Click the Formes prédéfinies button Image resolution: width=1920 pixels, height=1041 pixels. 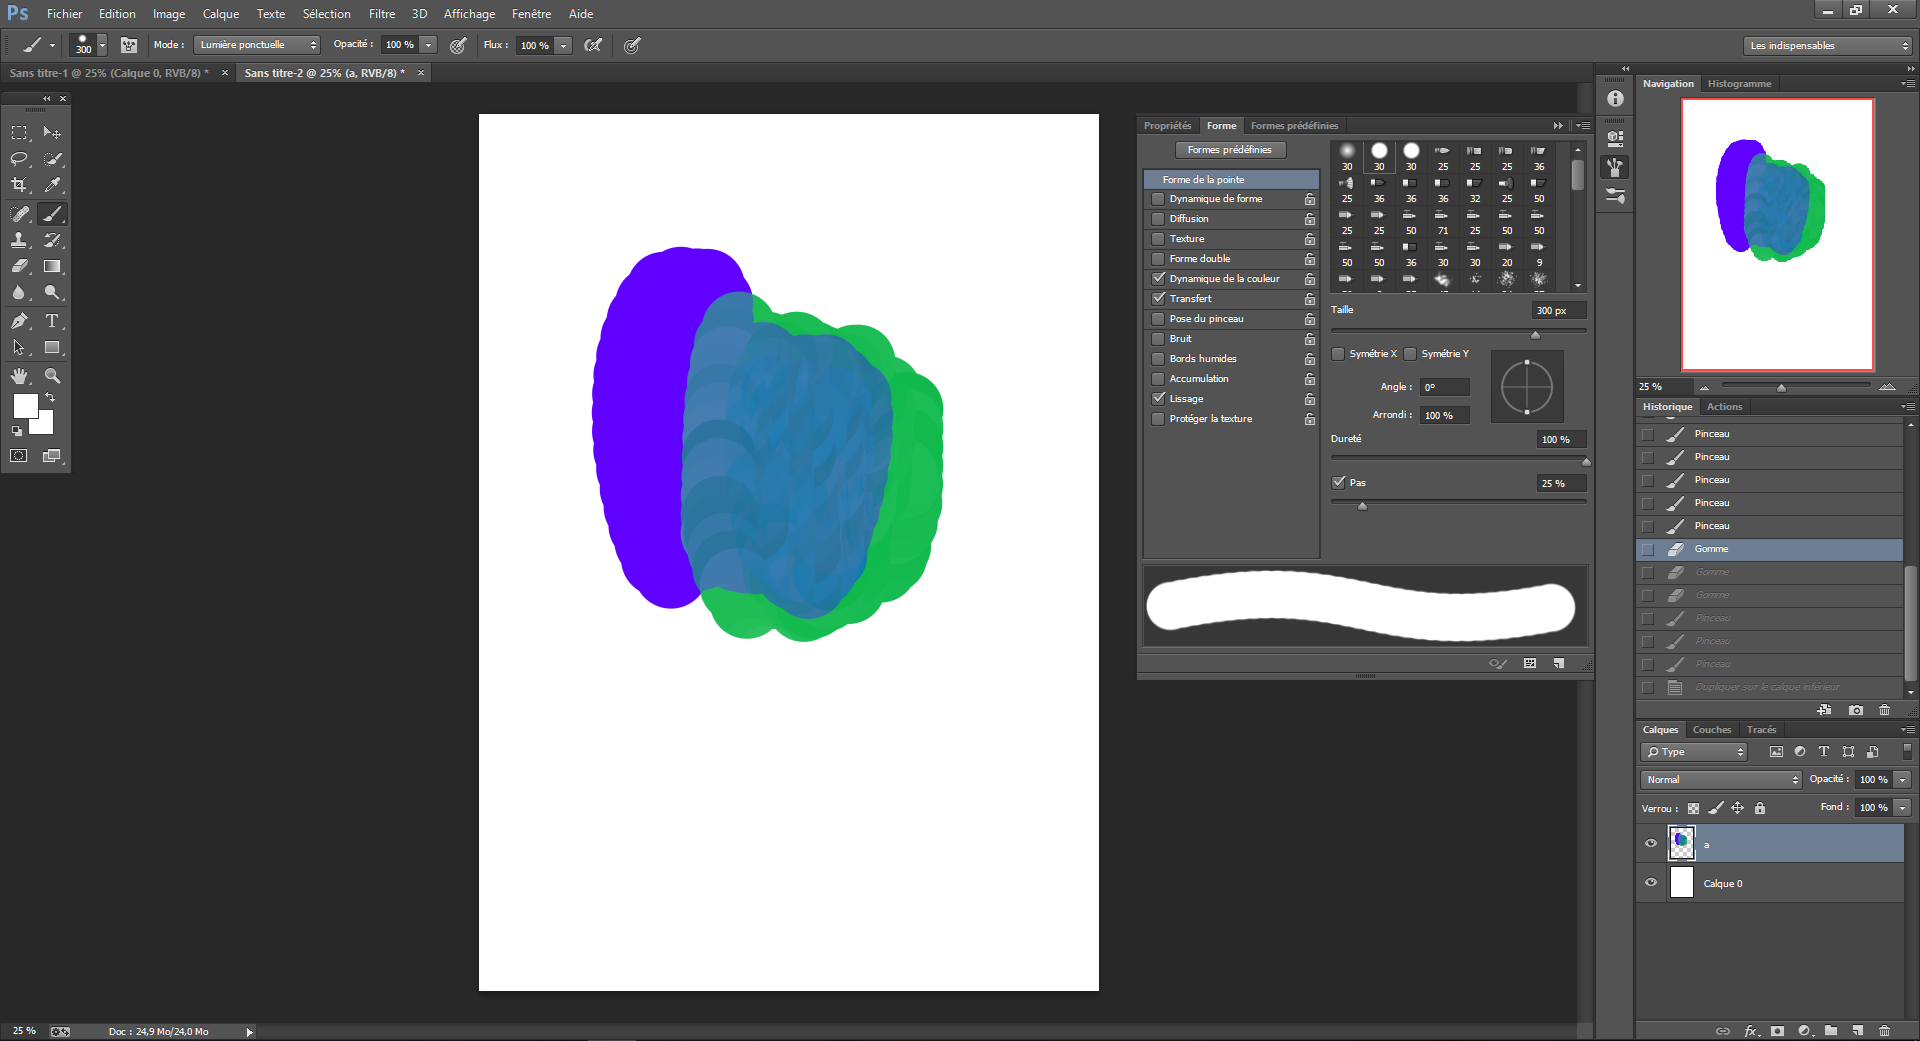[x=1229, y=150]
